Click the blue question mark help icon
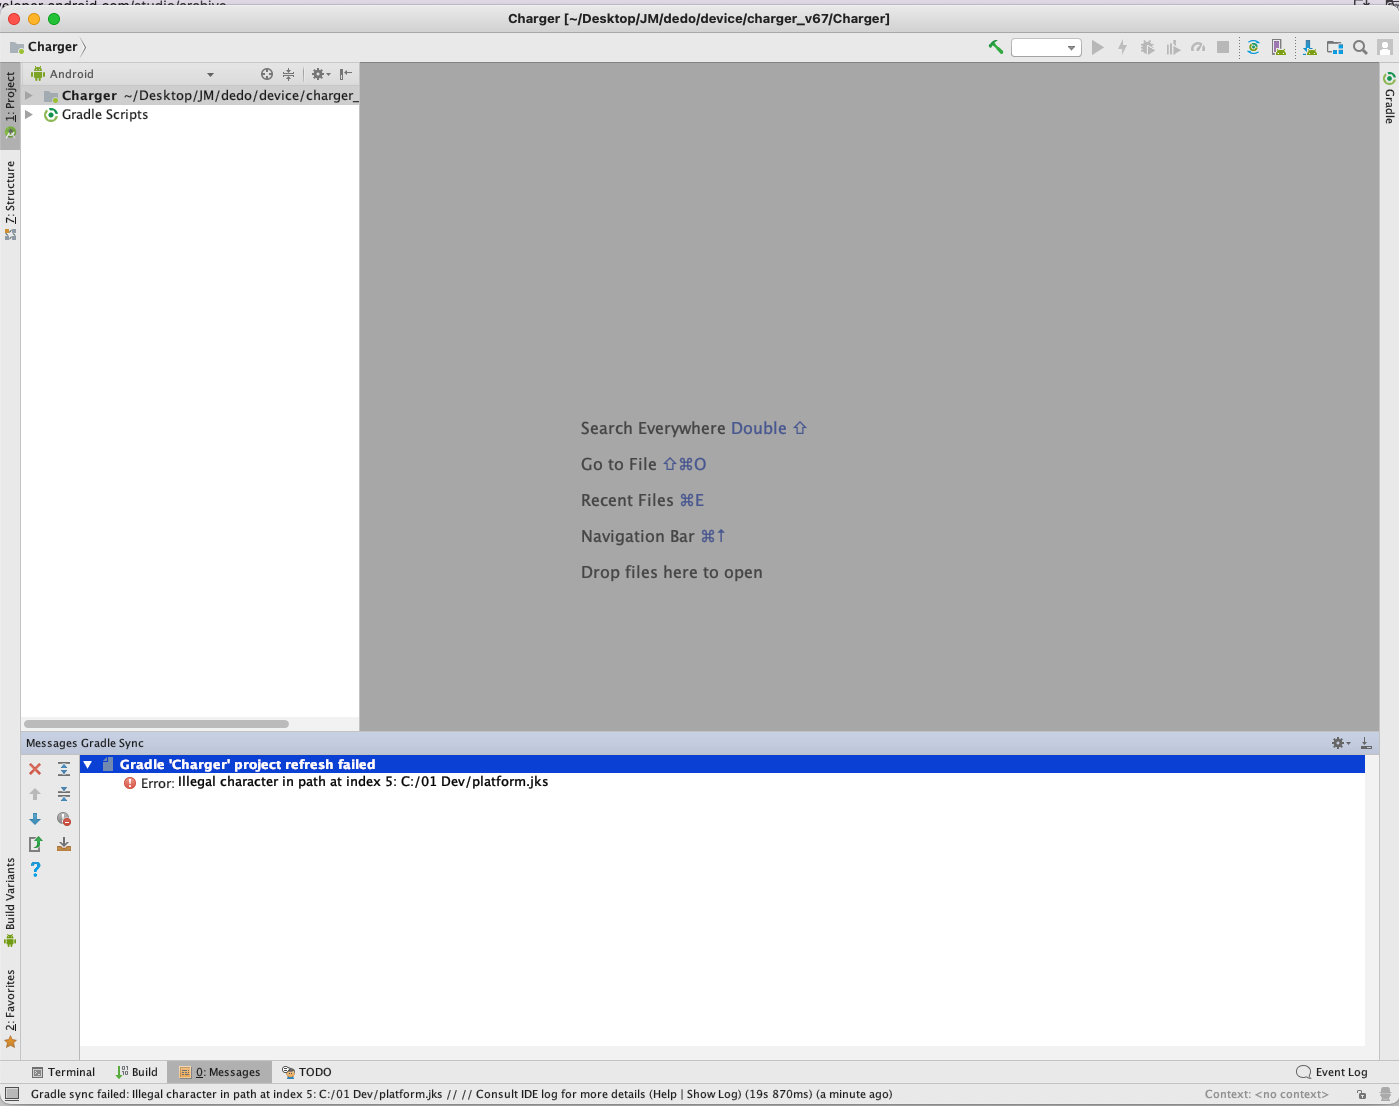 tap(35, 869)
